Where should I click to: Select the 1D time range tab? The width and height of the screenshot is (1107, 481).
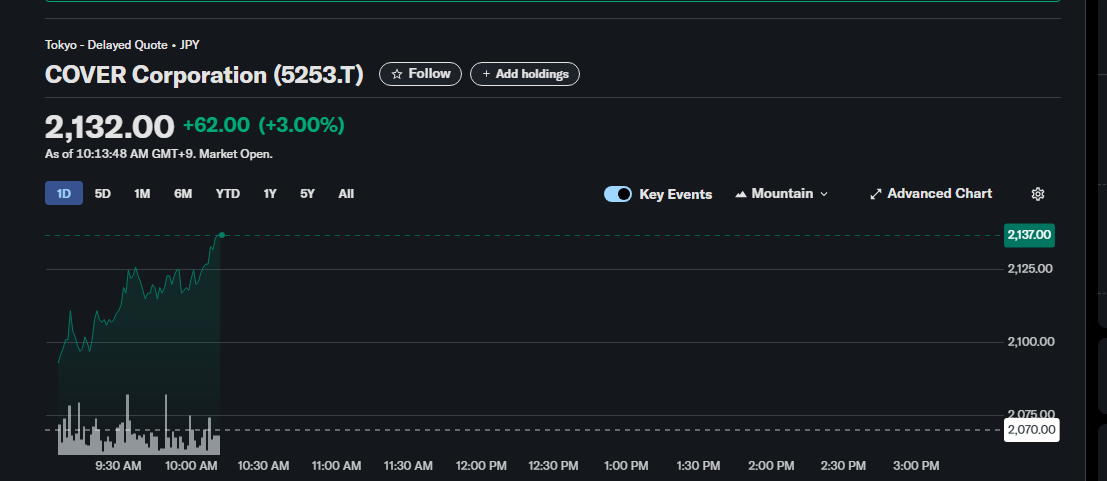[64, 194]
